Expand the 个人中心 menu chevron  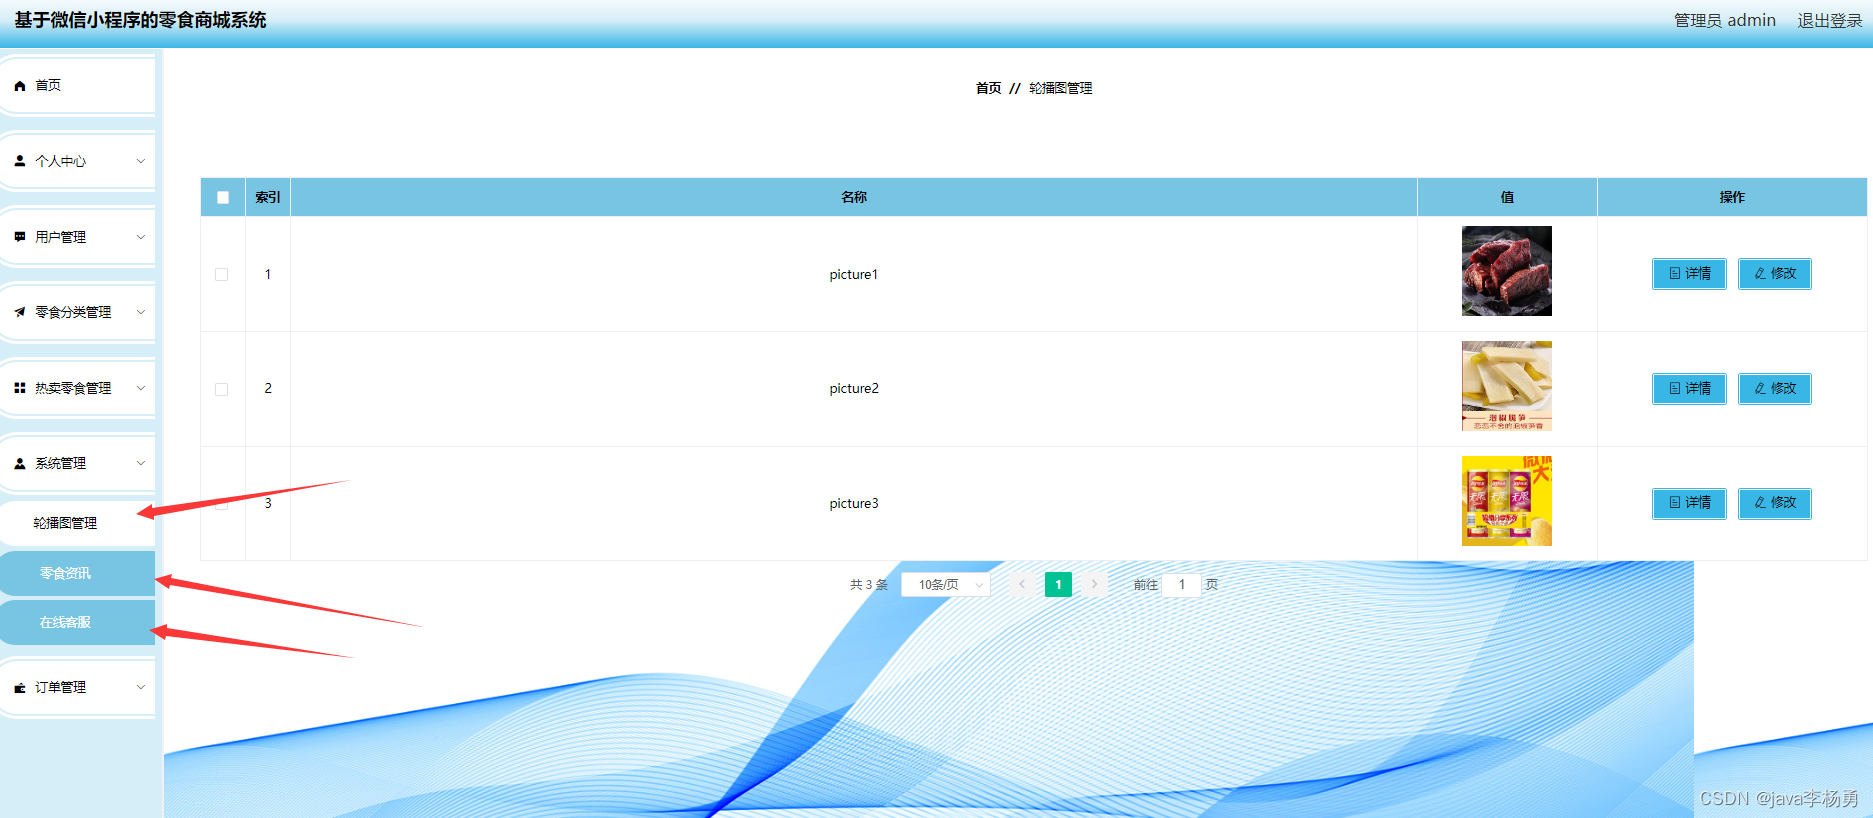click(x=141, y=161)
